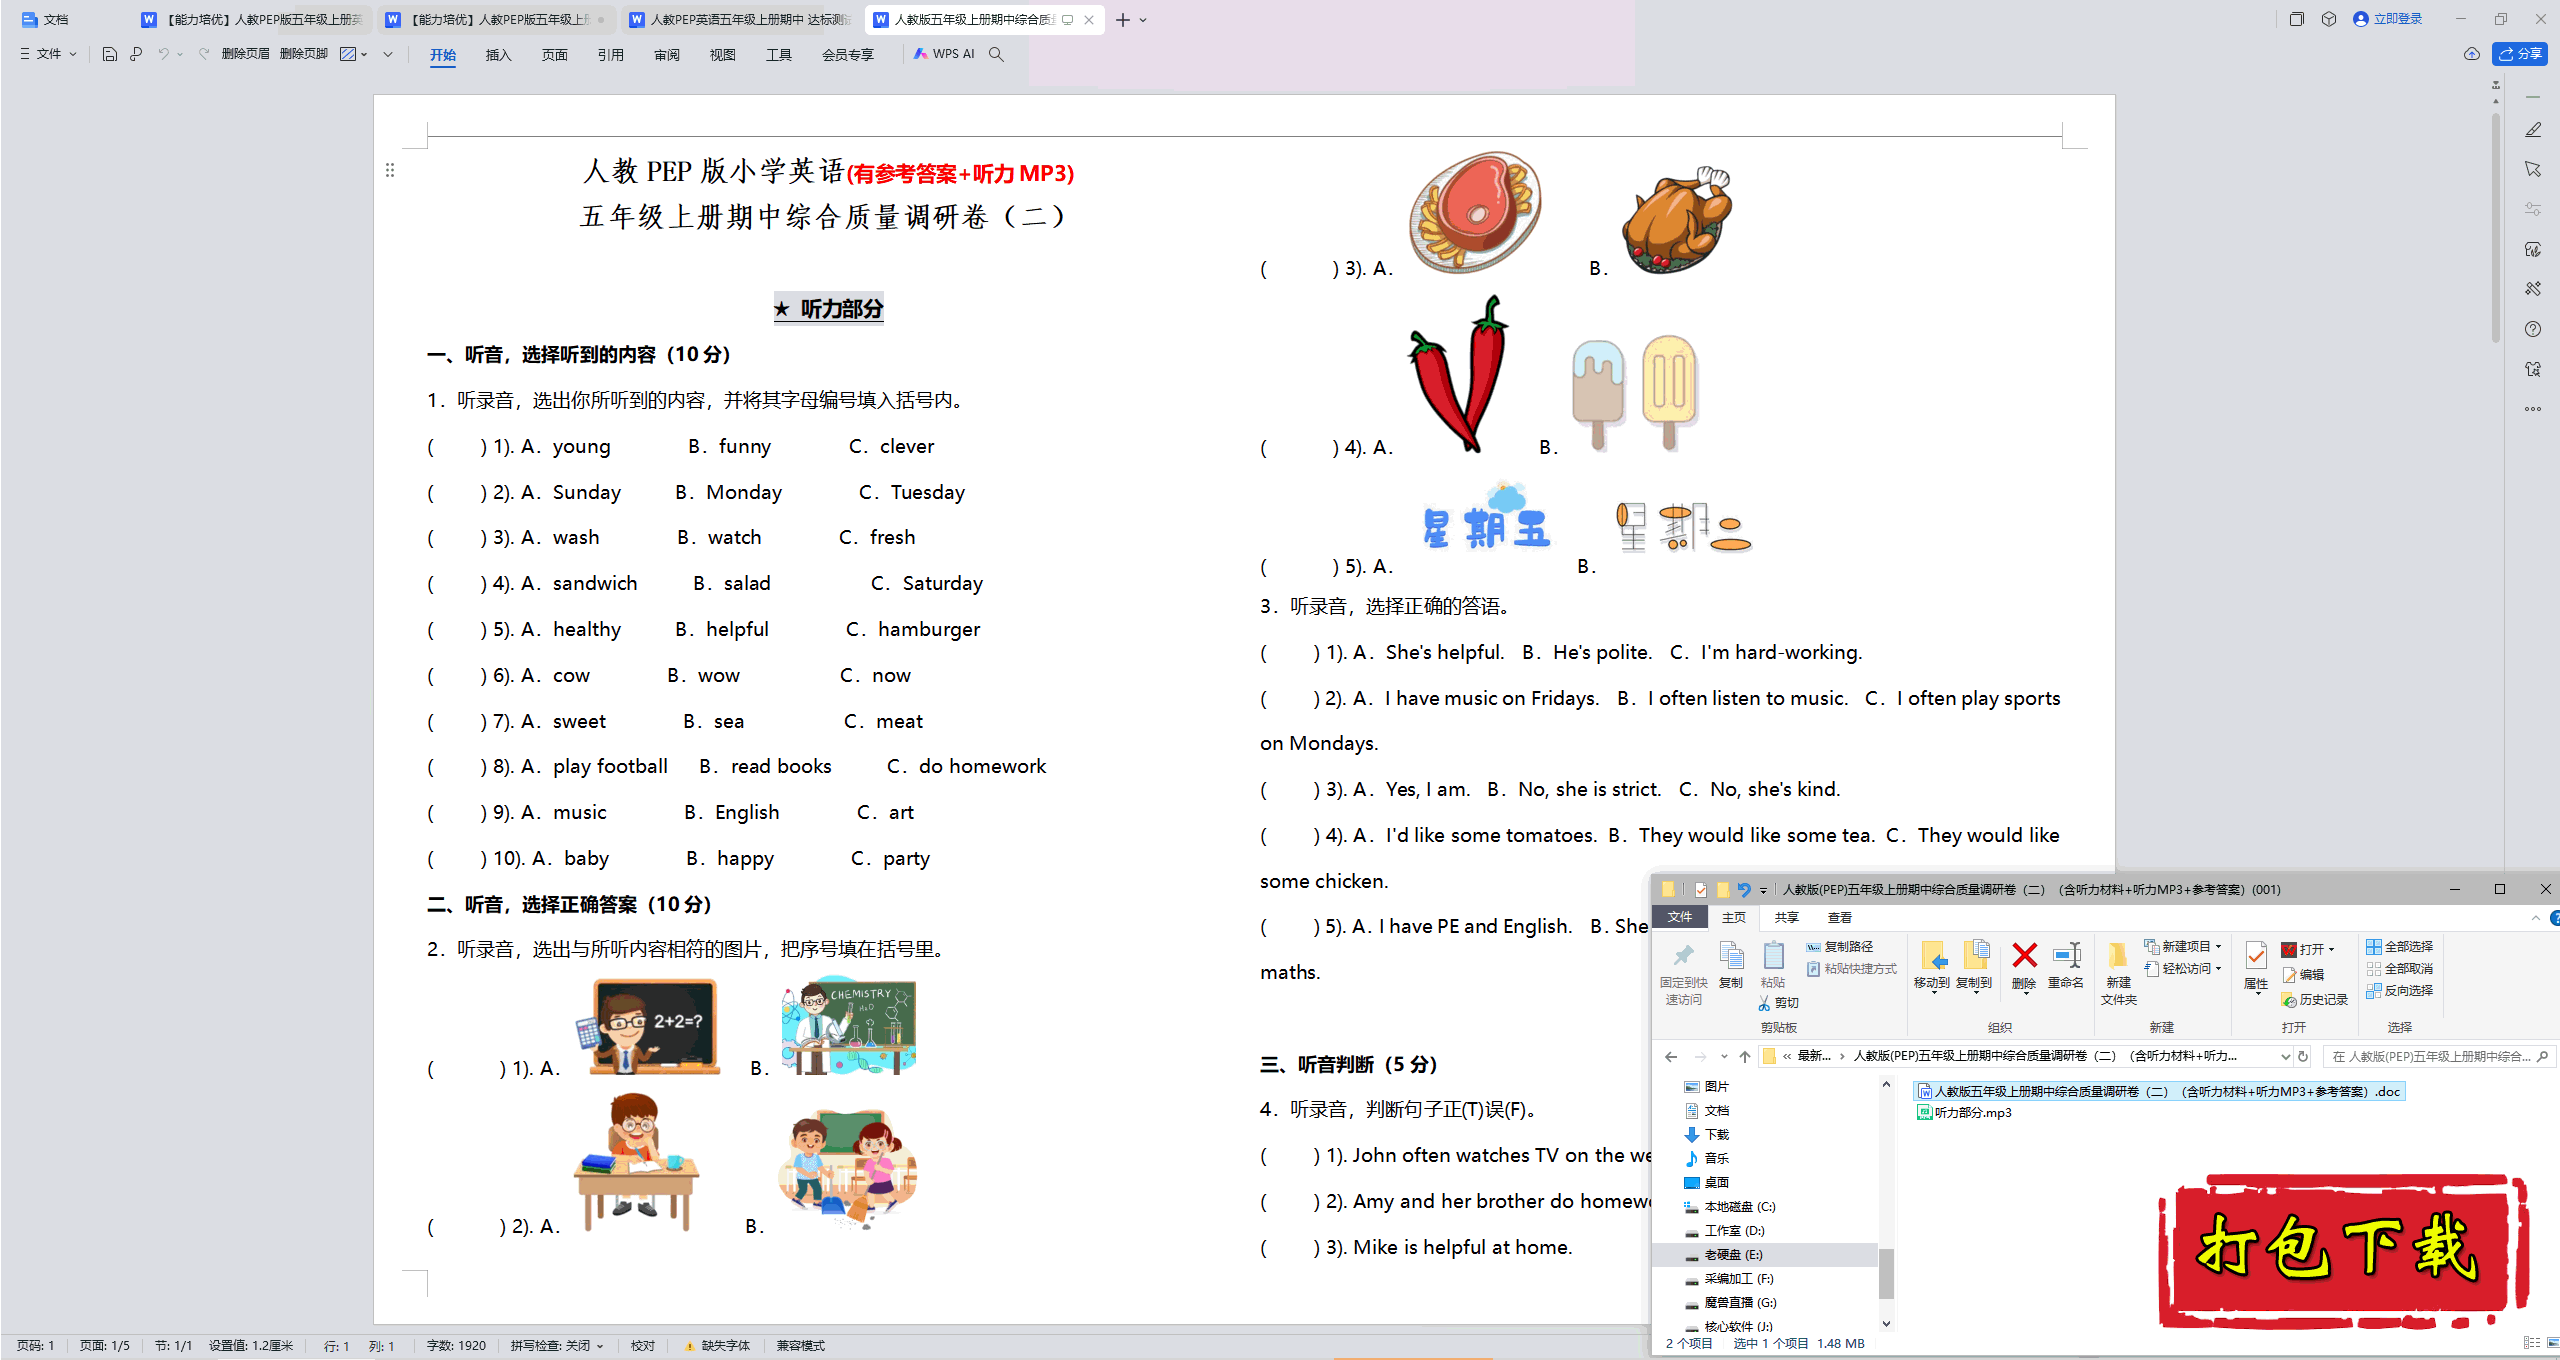Switch to the 页面 ribbon tab
Screen dimensions: 2560x1360
pyautogui.click(x=555, y=55)
